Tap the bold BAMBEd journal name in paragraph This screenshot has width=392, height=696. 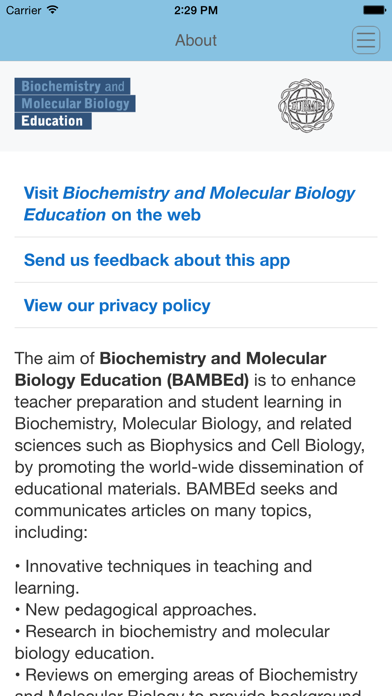coord(170,369)
